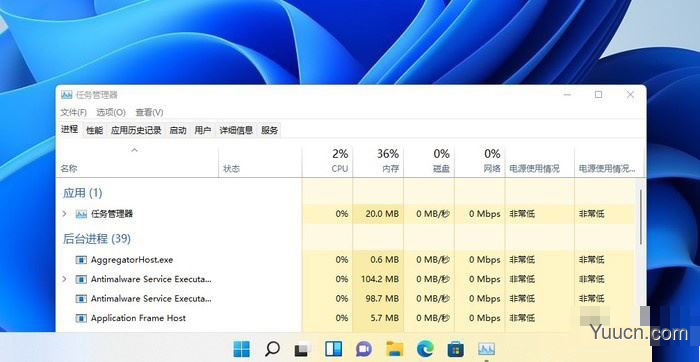Launch Microsoft Edge from the taskbar
The height and width of the screenshot is (362, 700).
(x=425, y=349)
